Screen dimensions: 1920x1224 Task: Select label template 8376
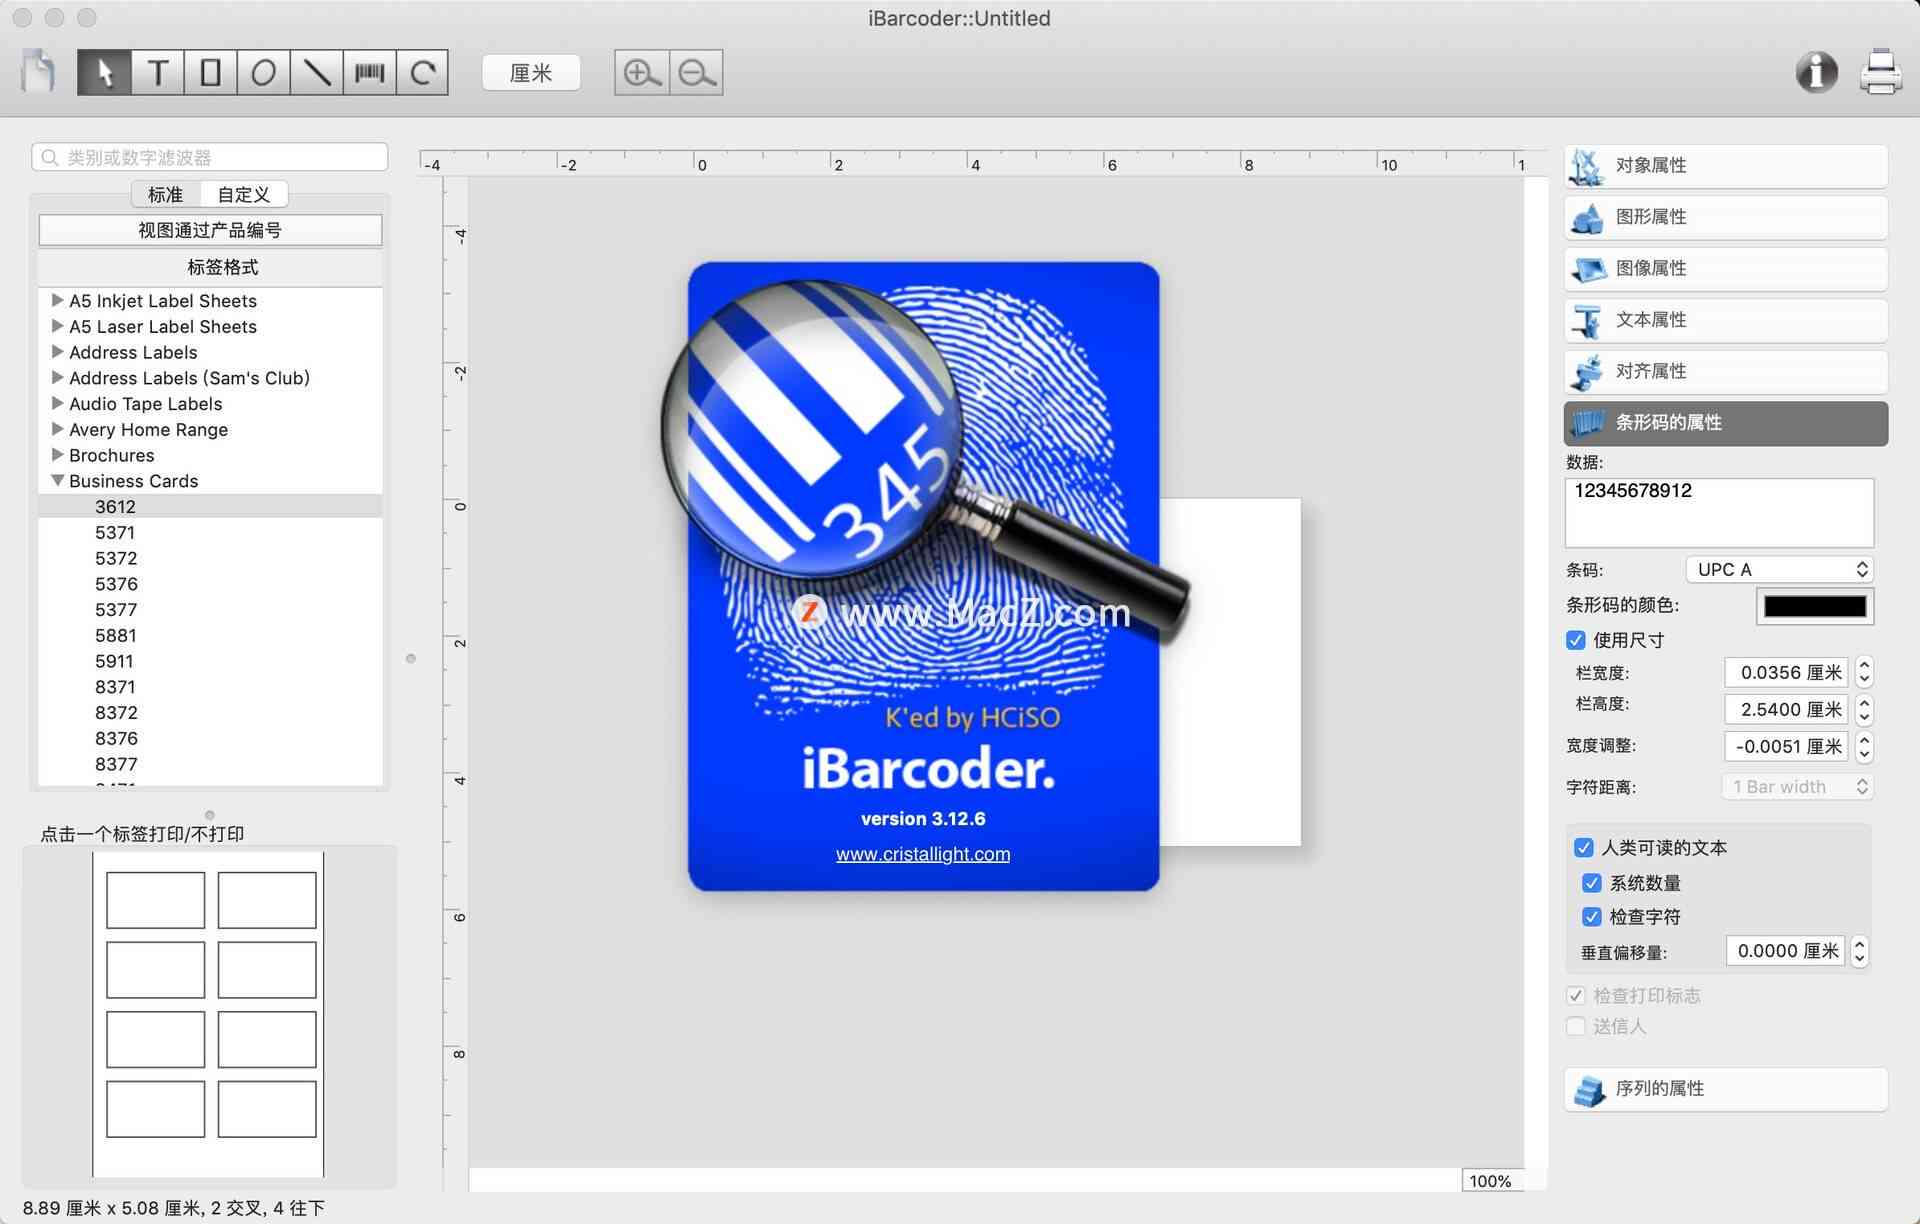pos(116,739)
